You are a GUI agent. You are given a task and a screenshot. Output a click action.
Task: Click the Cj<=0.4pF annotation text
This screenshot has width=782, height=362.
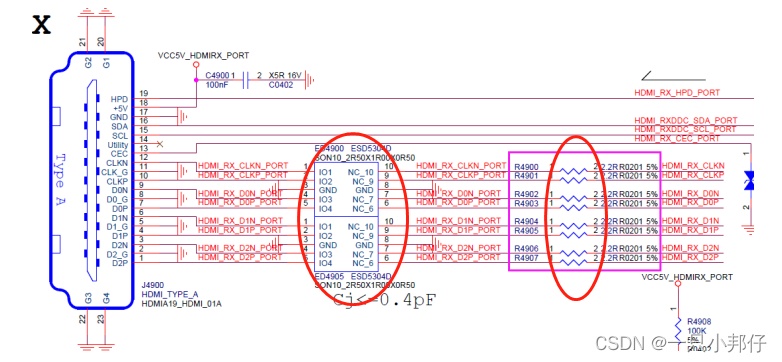tap(385, 300)
